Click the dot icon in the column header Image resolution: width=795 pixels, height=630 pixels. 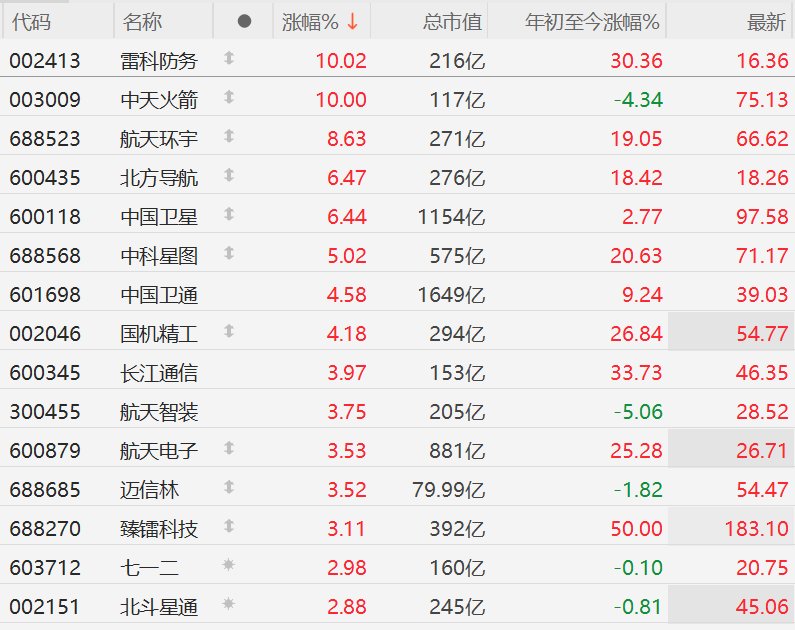tap(244, 21)
